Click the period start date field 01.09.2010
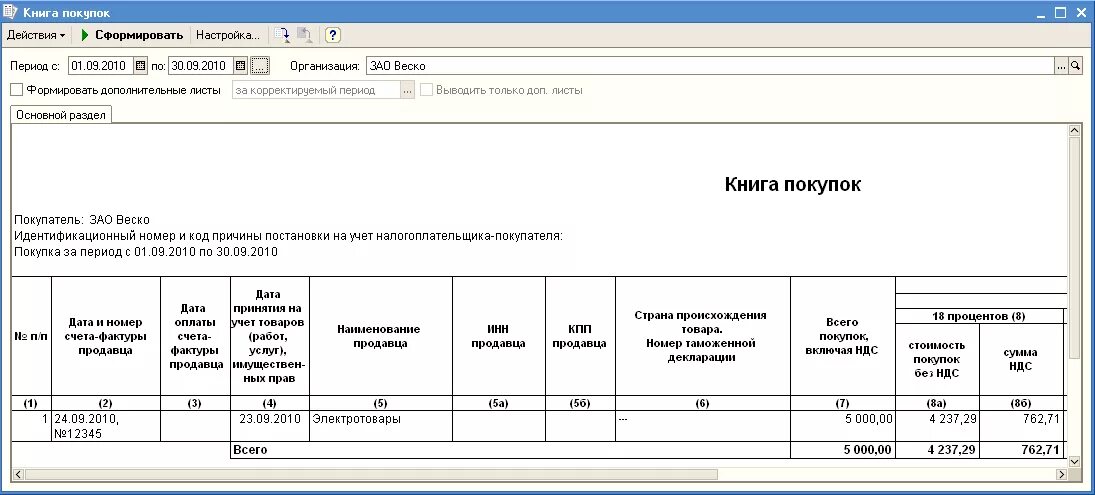 click(101, 66)
